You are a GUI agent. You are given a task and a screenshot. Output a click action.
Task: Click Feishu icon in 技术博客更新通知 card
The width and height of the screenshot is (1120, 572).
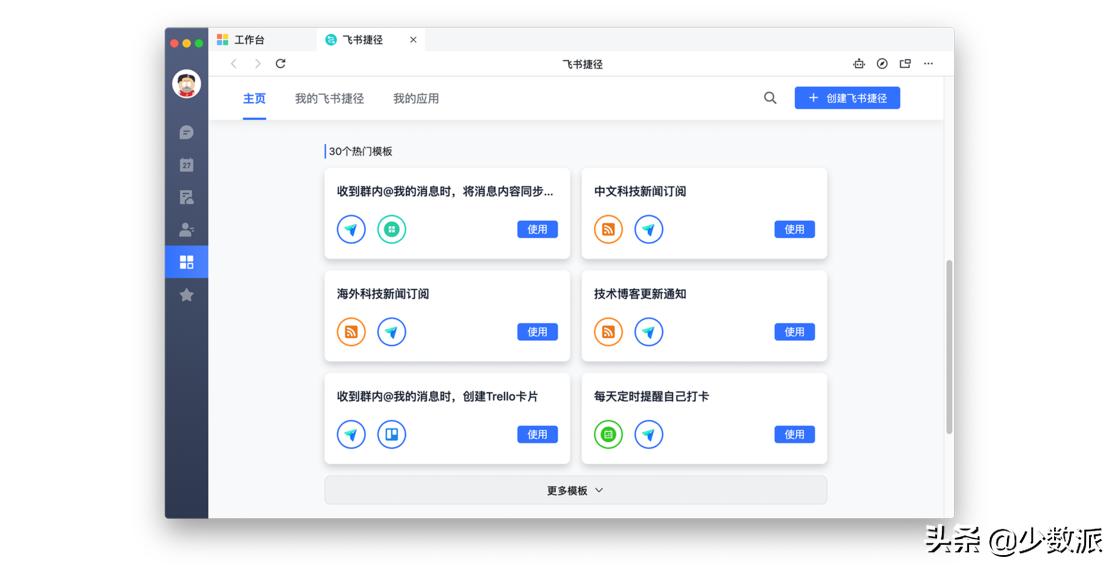point(649,332)
